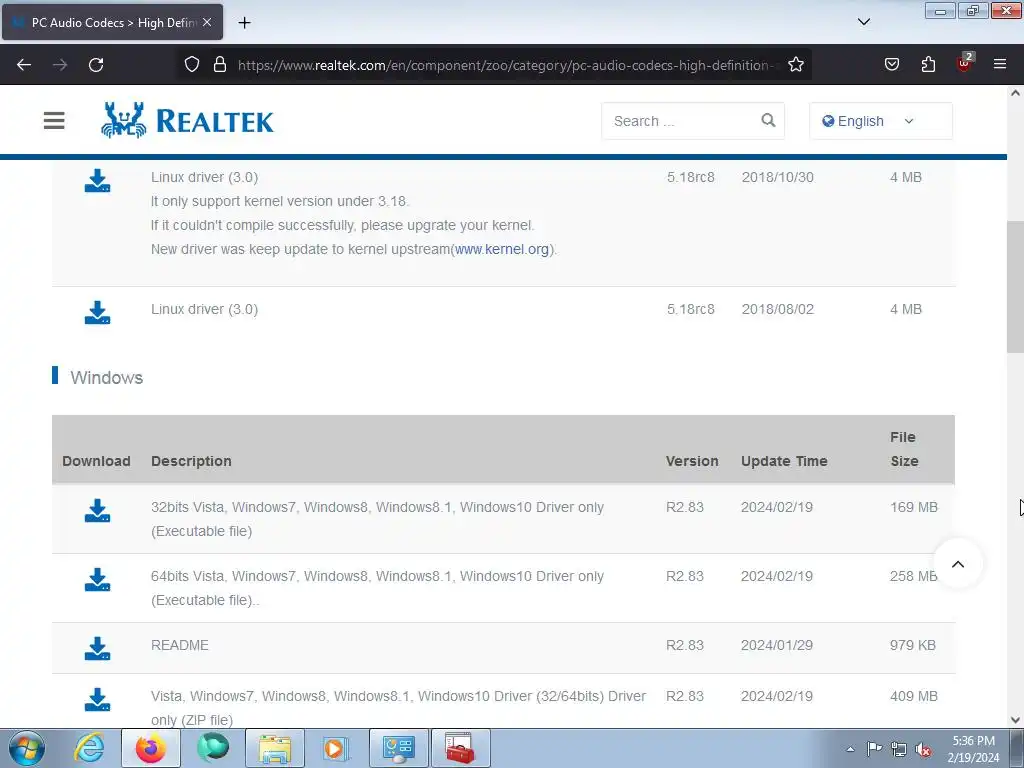
Task: Go to Realtek home via logo
Action: point(187,120)
